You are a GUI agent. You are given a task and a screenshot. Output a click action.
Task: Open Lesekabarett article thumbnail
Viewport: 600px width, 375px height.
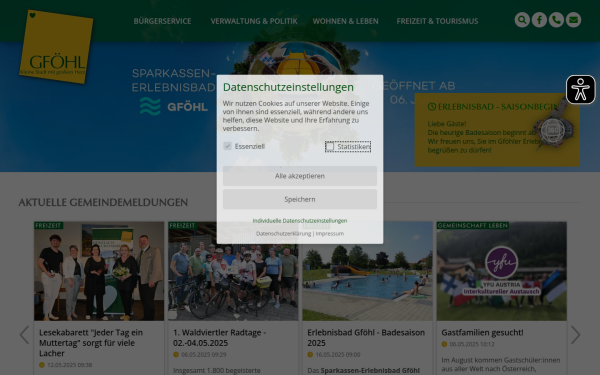coord(99,271)
